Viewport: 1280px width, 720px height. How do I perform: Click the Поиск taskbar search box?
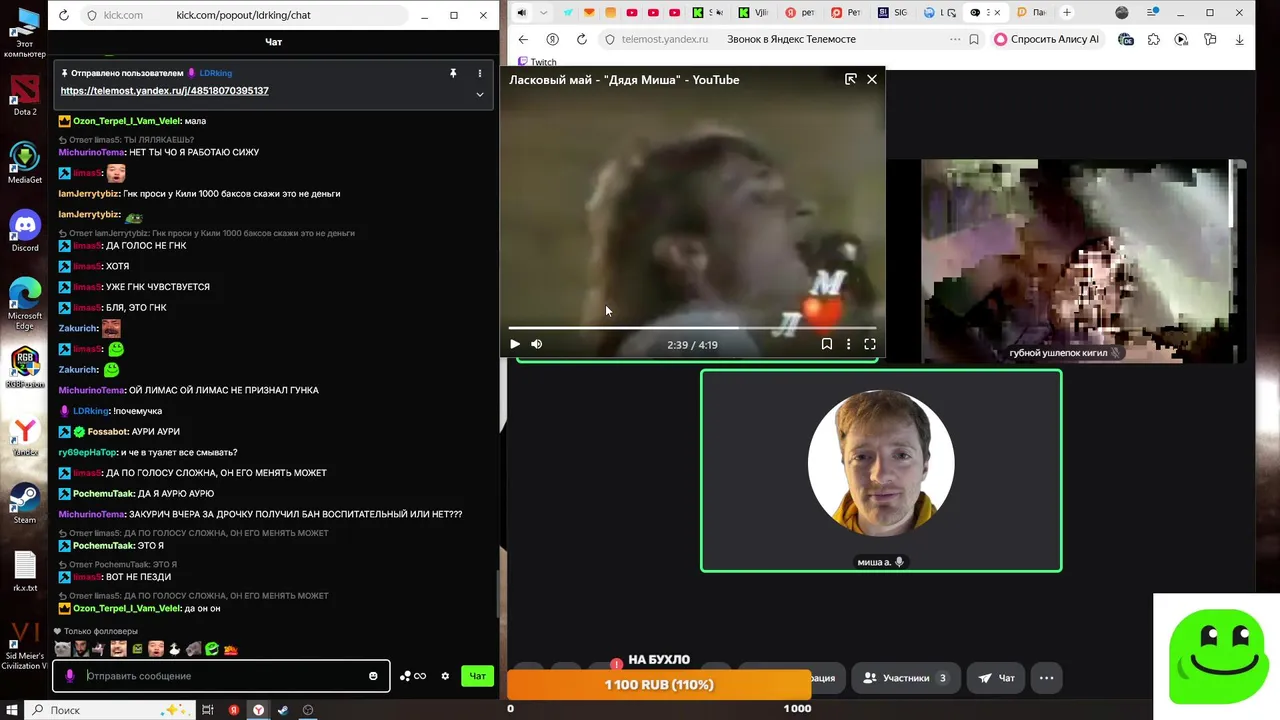pyautogui.click(x=110, y=710)
